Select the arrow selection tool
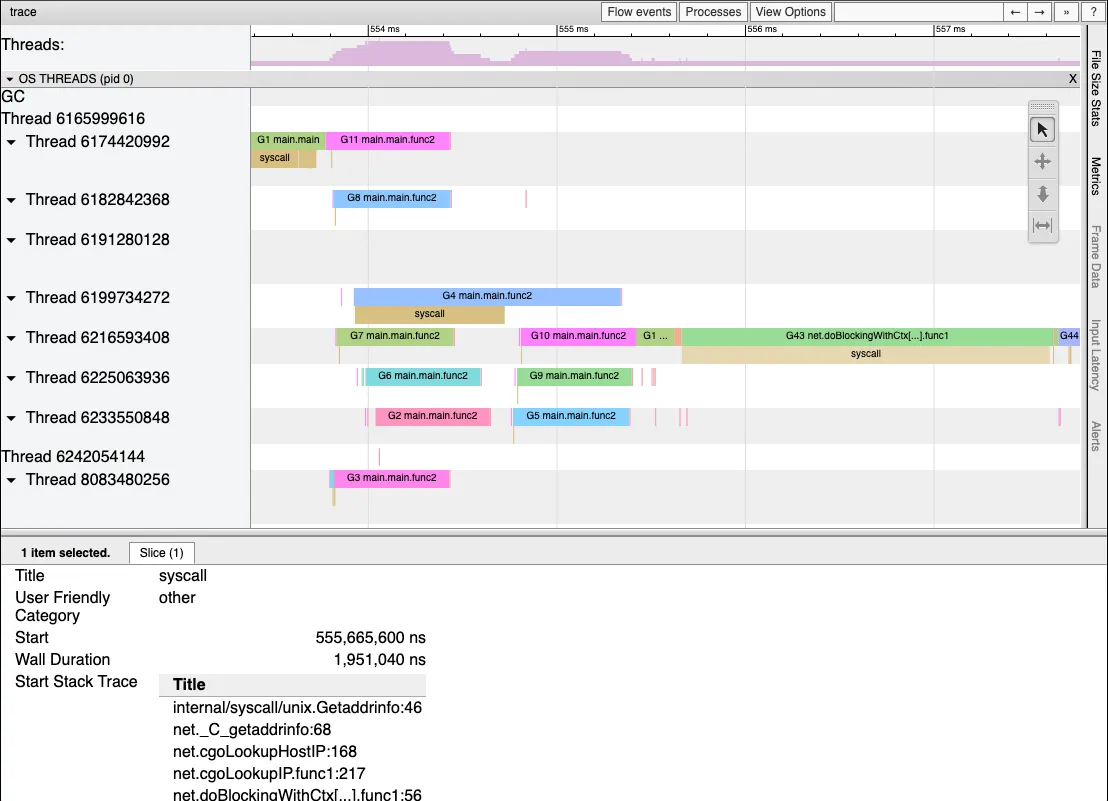This screenshot has height=801, width=1108. click(x=1042, y=130)
